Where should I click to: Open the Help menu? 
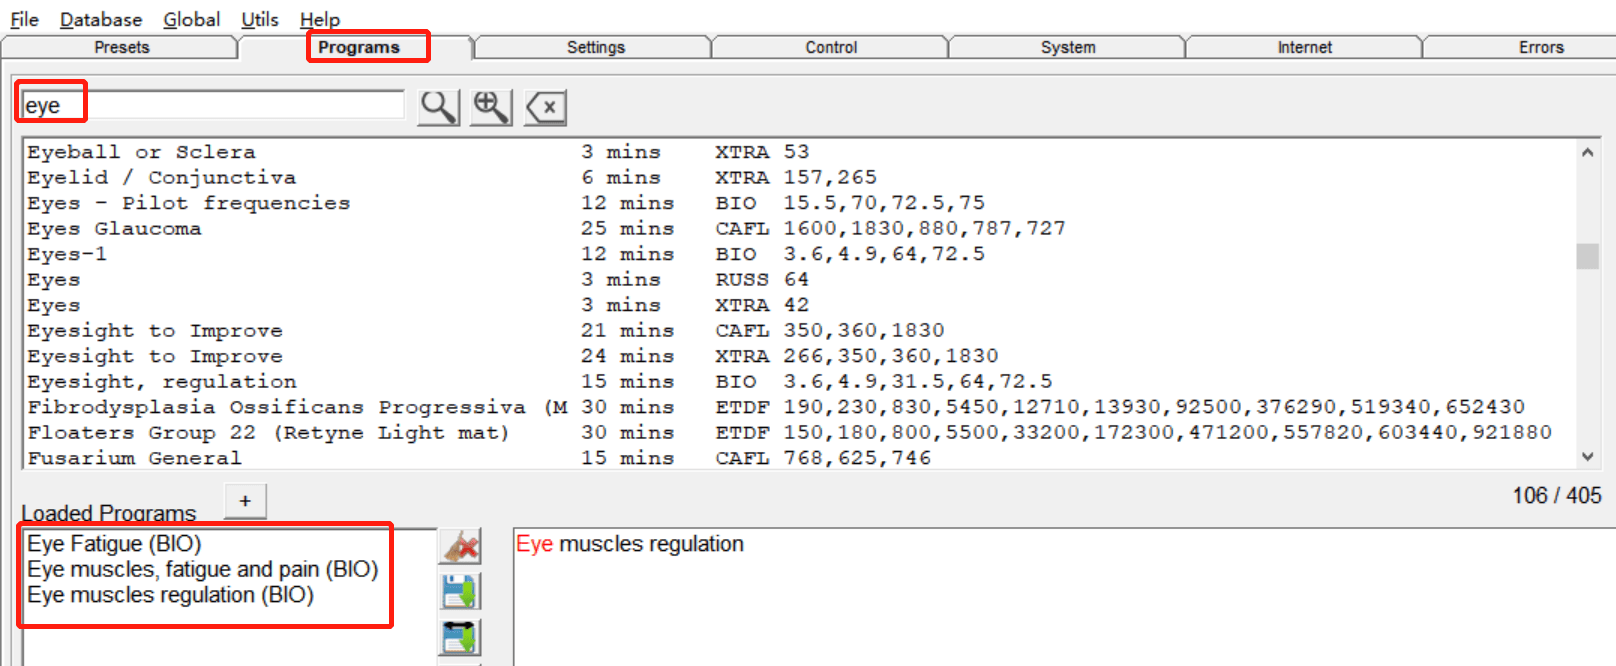pos(320,19)
